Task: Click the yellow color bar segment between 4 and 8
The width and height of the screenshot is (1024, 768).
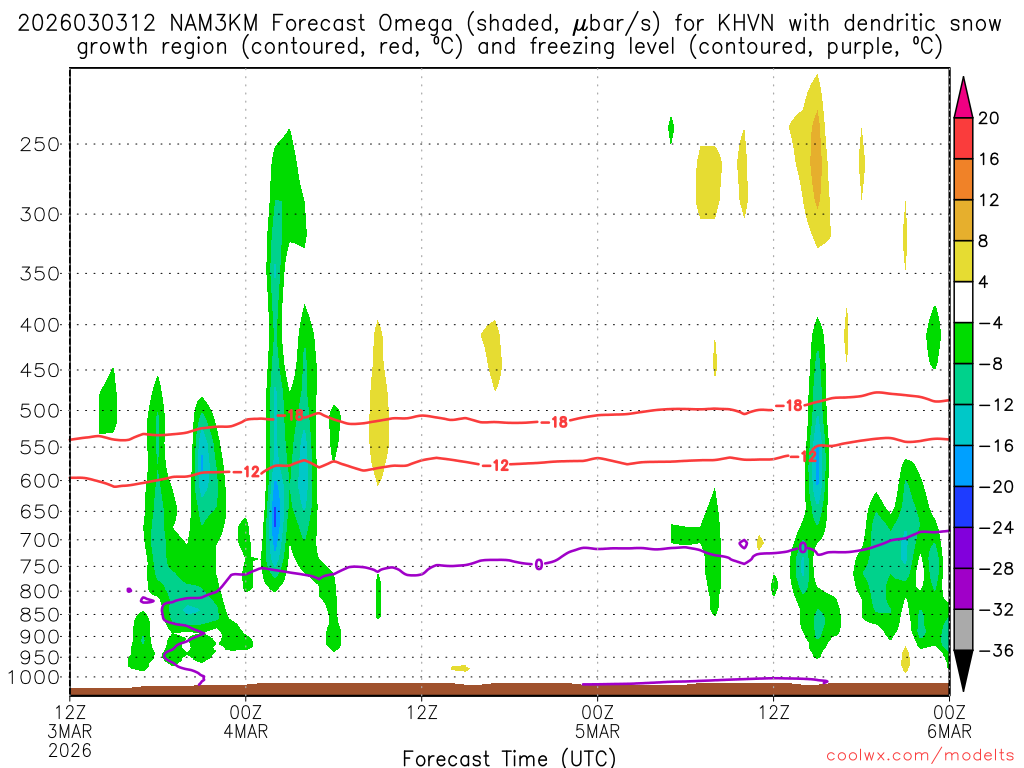Action: tap(963, 261)
